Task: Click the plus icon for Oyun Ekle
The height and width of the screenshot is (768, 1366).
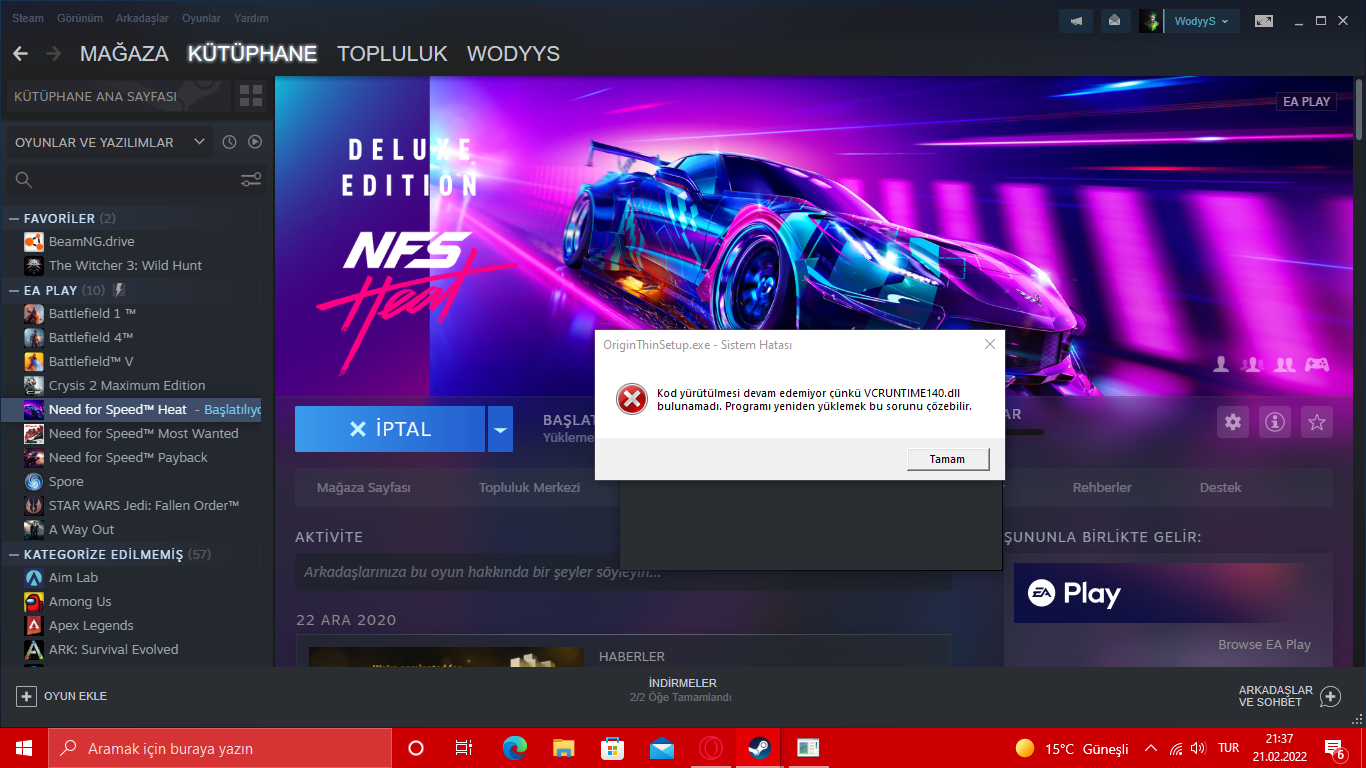Action: coord(27,696)
